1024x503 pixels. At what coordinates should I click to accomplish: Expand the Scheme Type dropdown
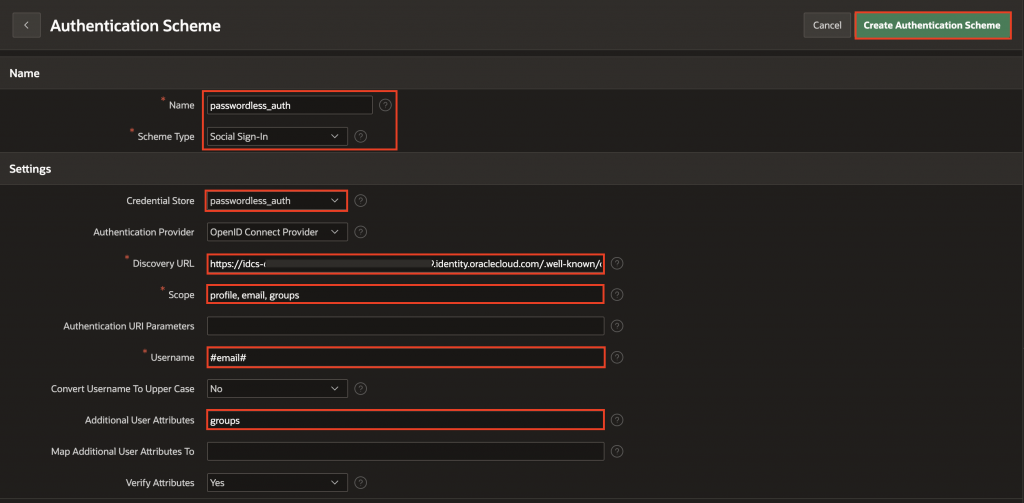277,136
